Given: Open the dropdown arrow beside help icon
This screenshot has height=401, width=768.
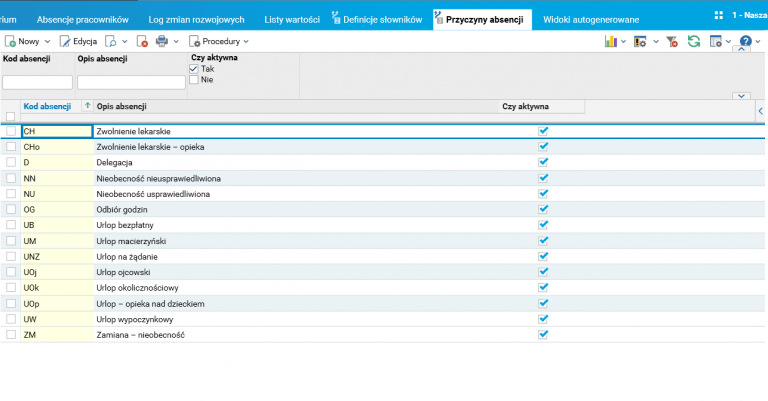Looking at the screenshot, I should pos(758,42).
